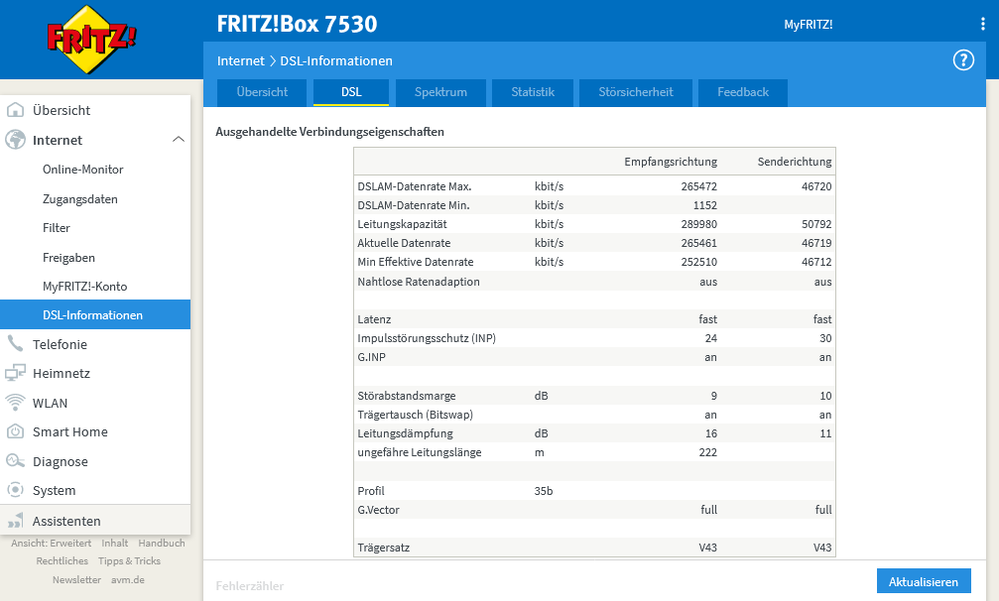
Task: Collapse the Internet menu chevron
Action: 178,140
